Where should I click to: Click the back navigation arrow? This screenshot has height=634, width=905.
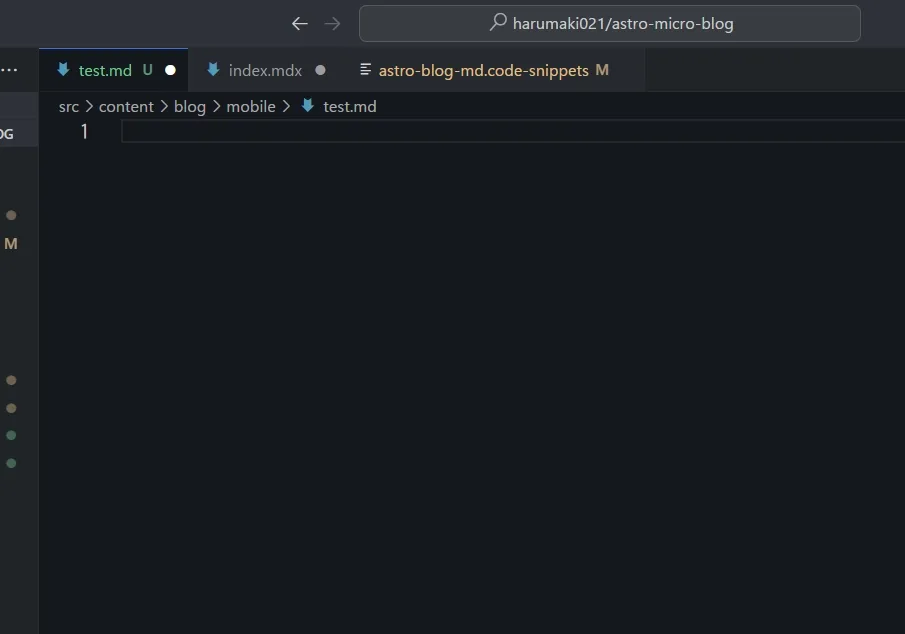pyautogui.click(x=299, y=23)
